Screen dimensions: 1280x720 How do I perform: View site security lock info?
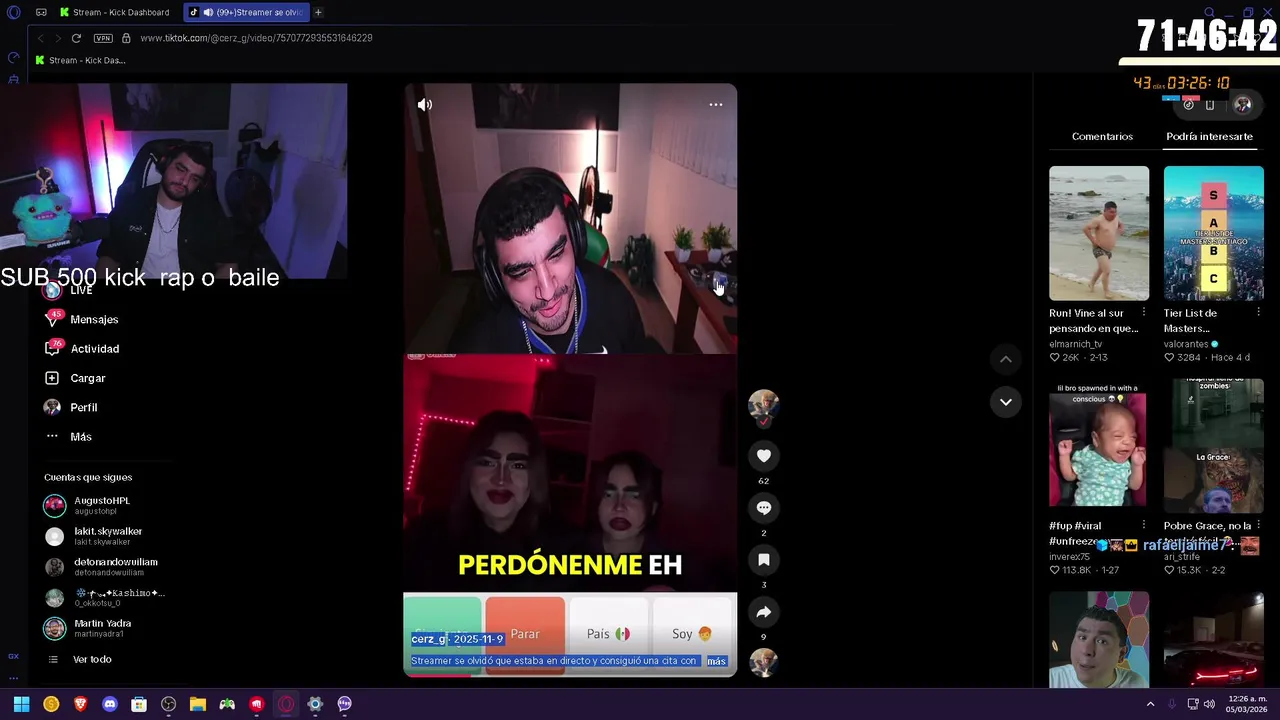coord(126,38)
